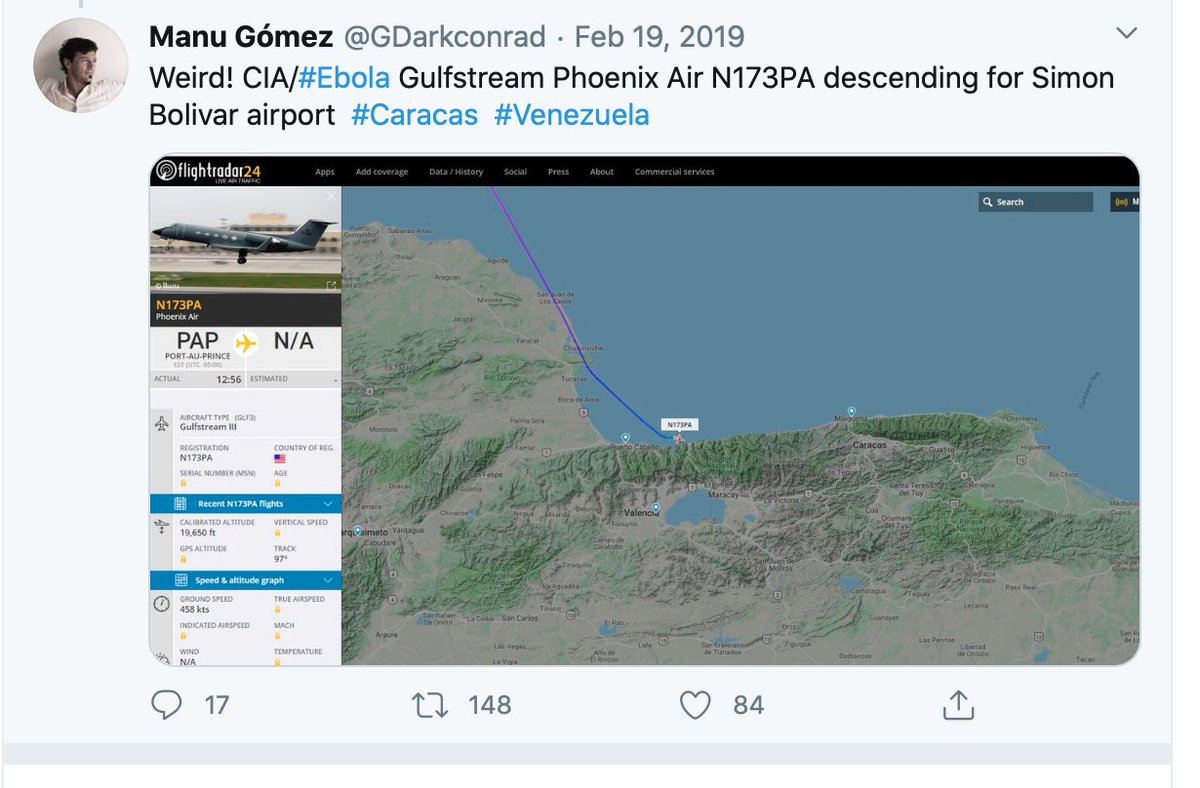Open aircraft photo external link icon
The height and width of the screenshot is (788, 1200).
tap(331, 285)
